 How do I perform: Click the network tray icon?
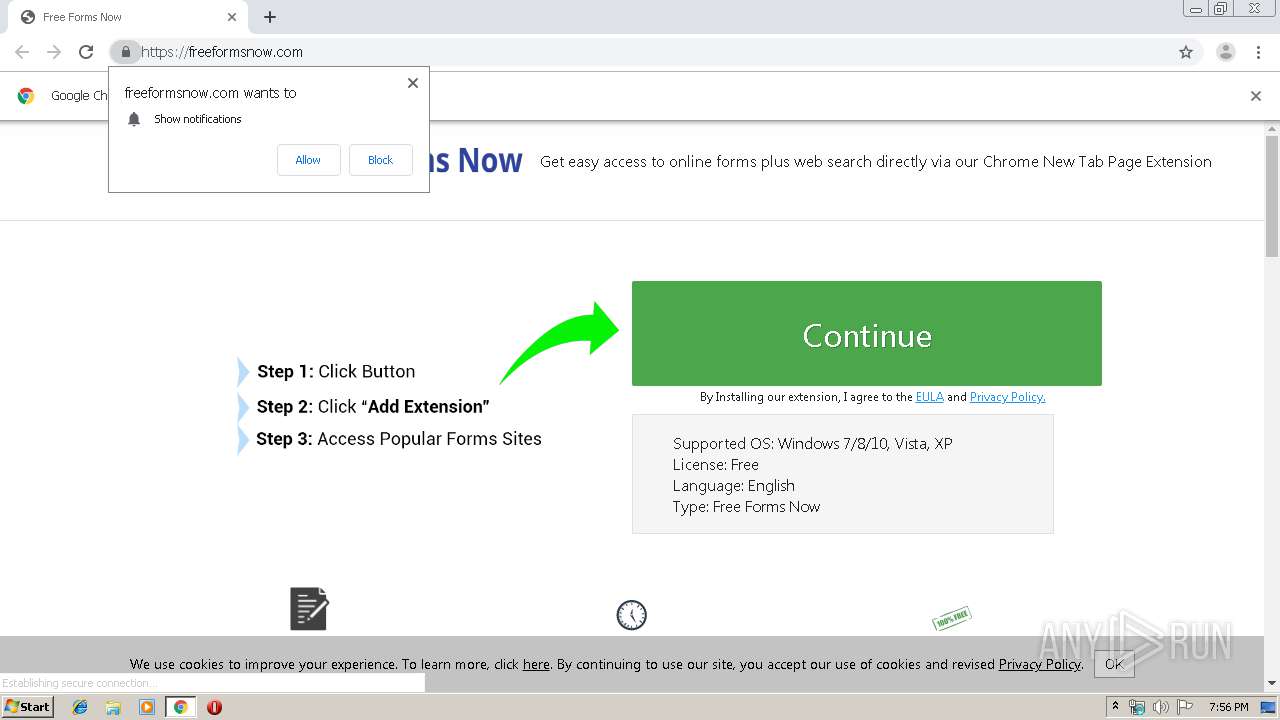point(1137,707)
